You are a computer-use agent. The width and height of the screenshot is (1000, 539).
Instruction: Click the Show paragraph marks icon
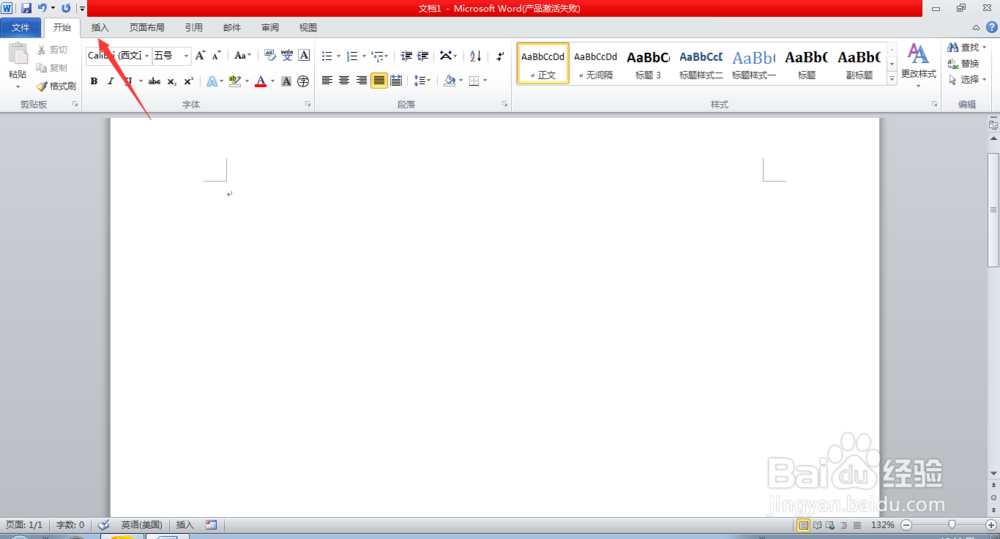[x=500, y=56]
